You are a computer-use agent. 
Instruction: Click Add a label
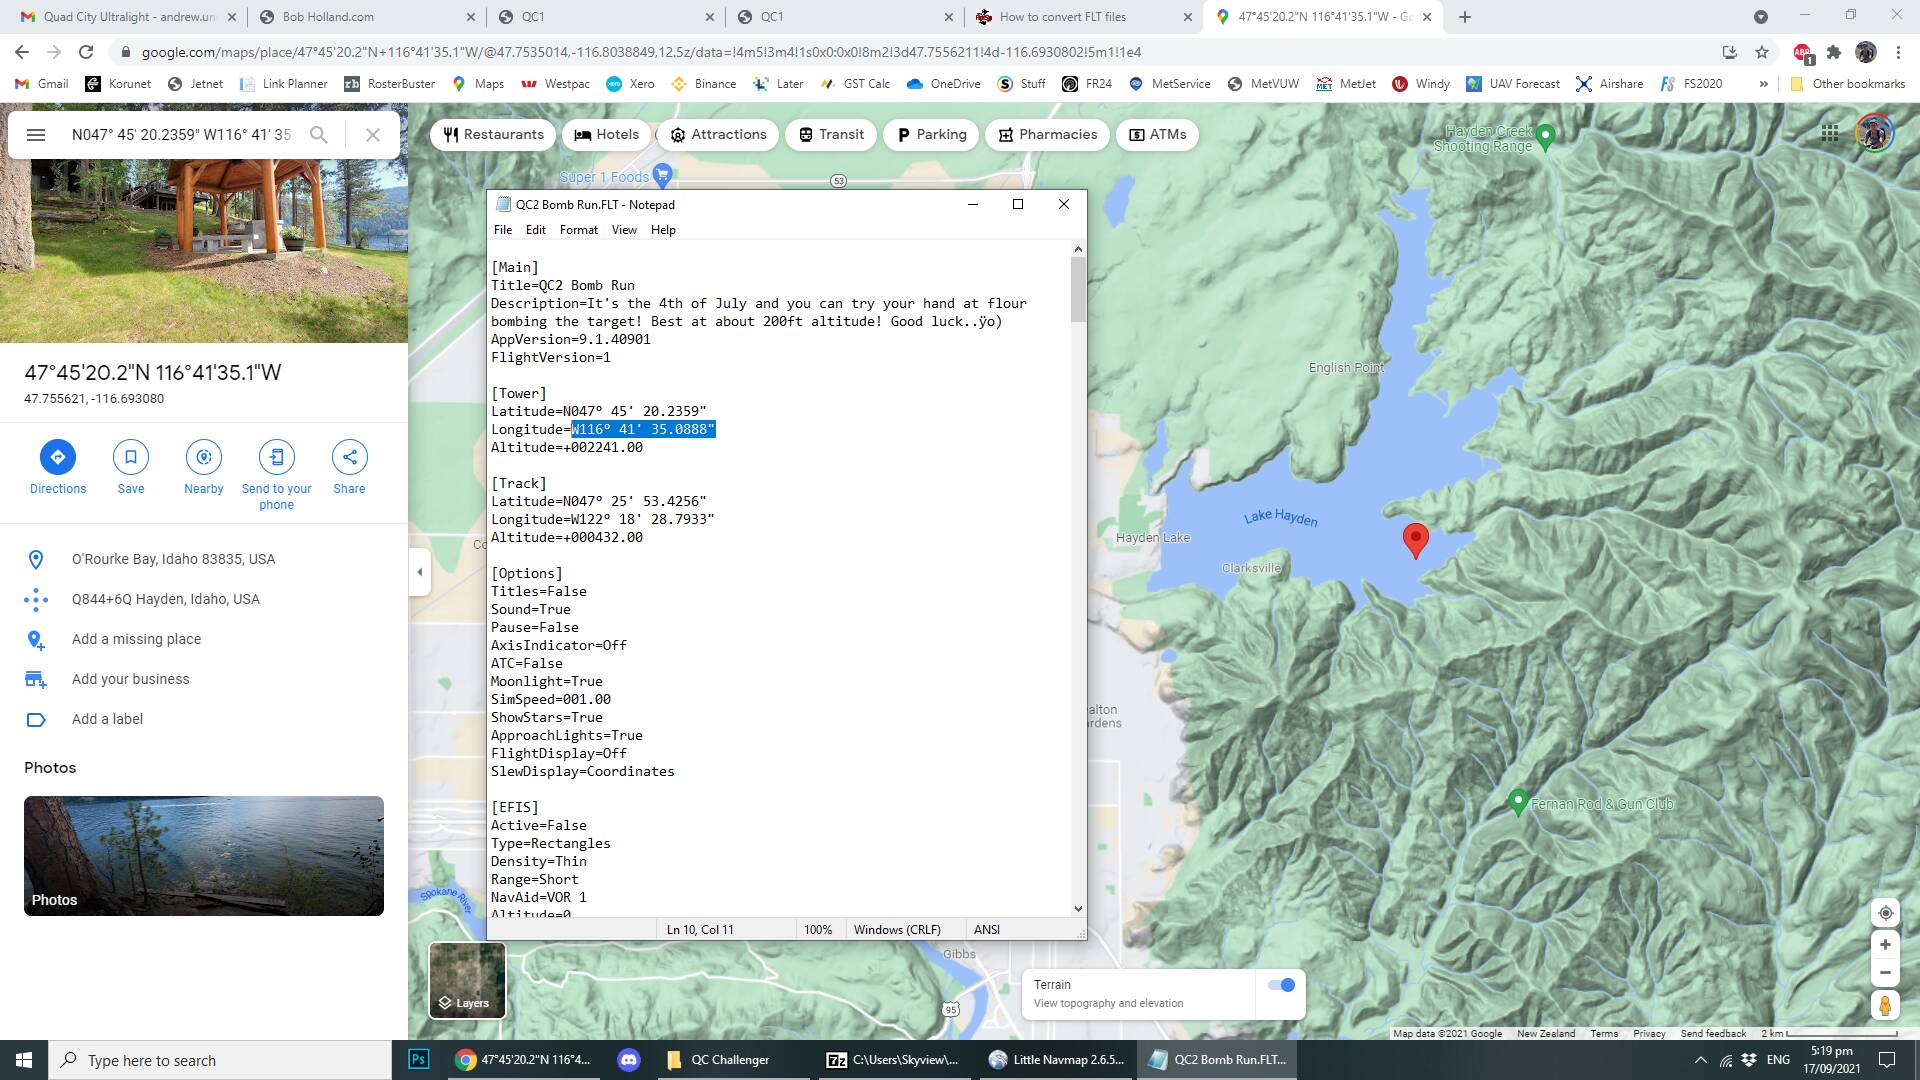204,719
